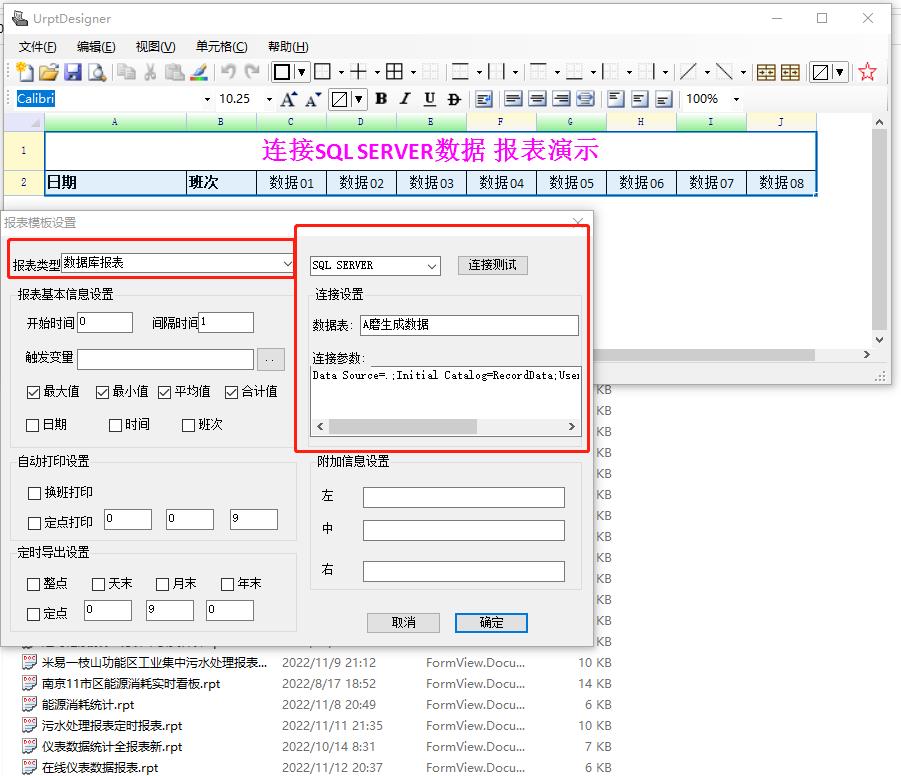Toggle bold formatting
Screen dimensions: 901x776
381,99
